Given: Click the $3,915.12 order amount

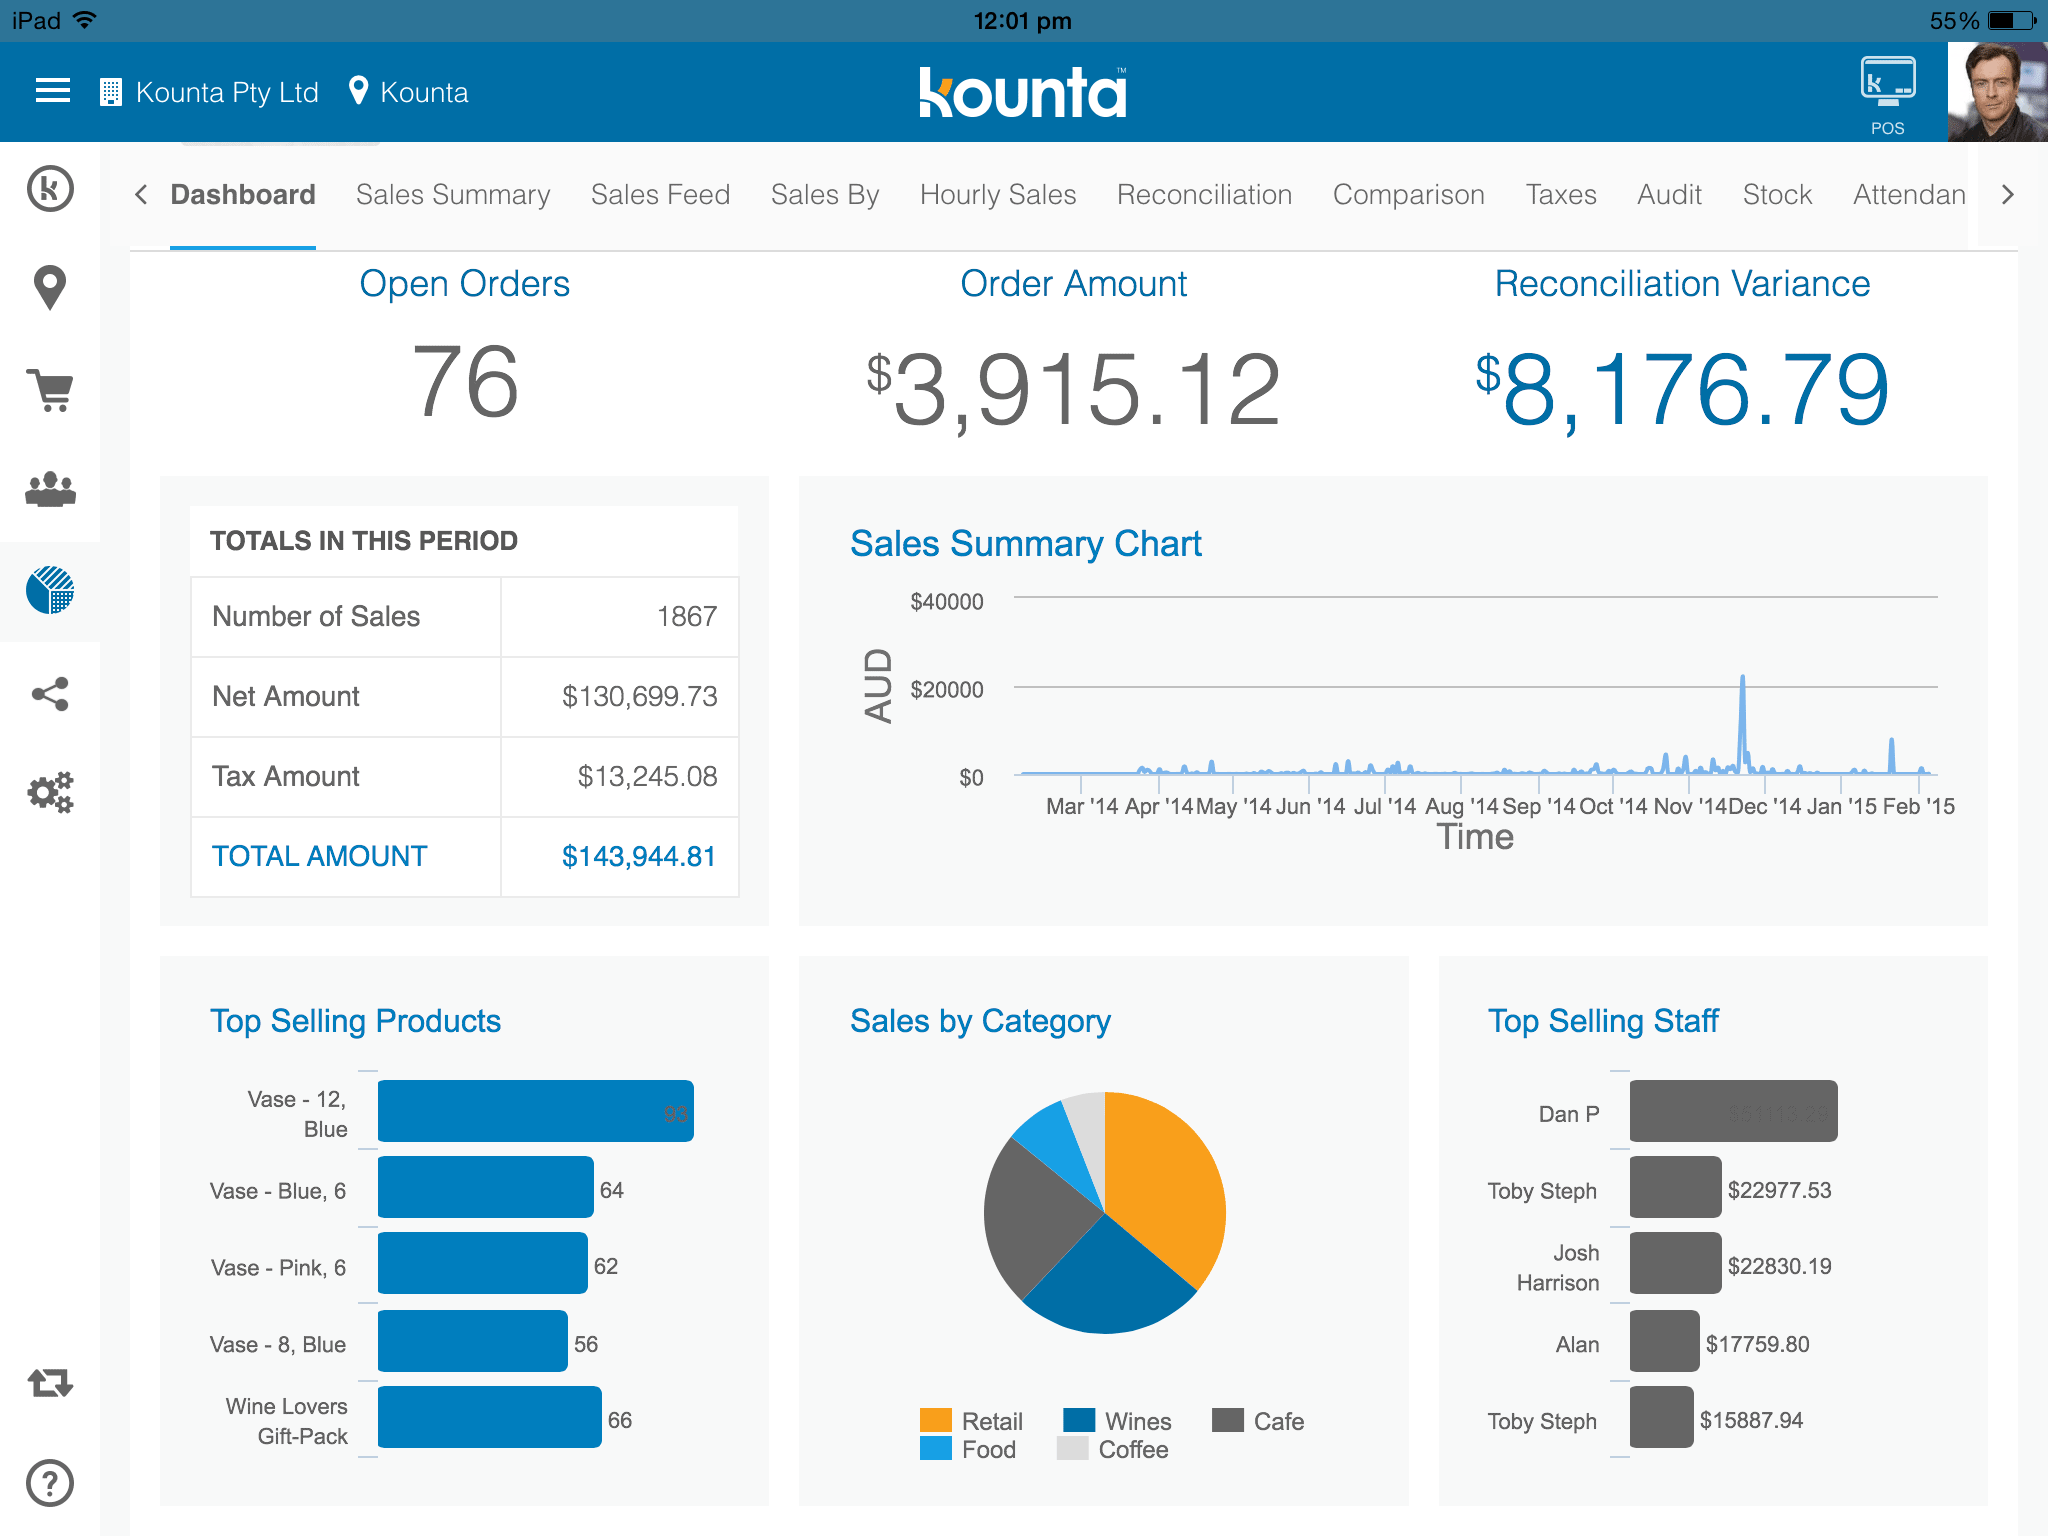Looking at the screenshot, I should [1074, 390].
